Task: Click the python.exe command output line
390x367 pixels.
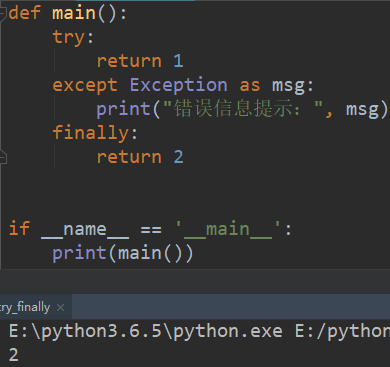Action: (199, 331)
